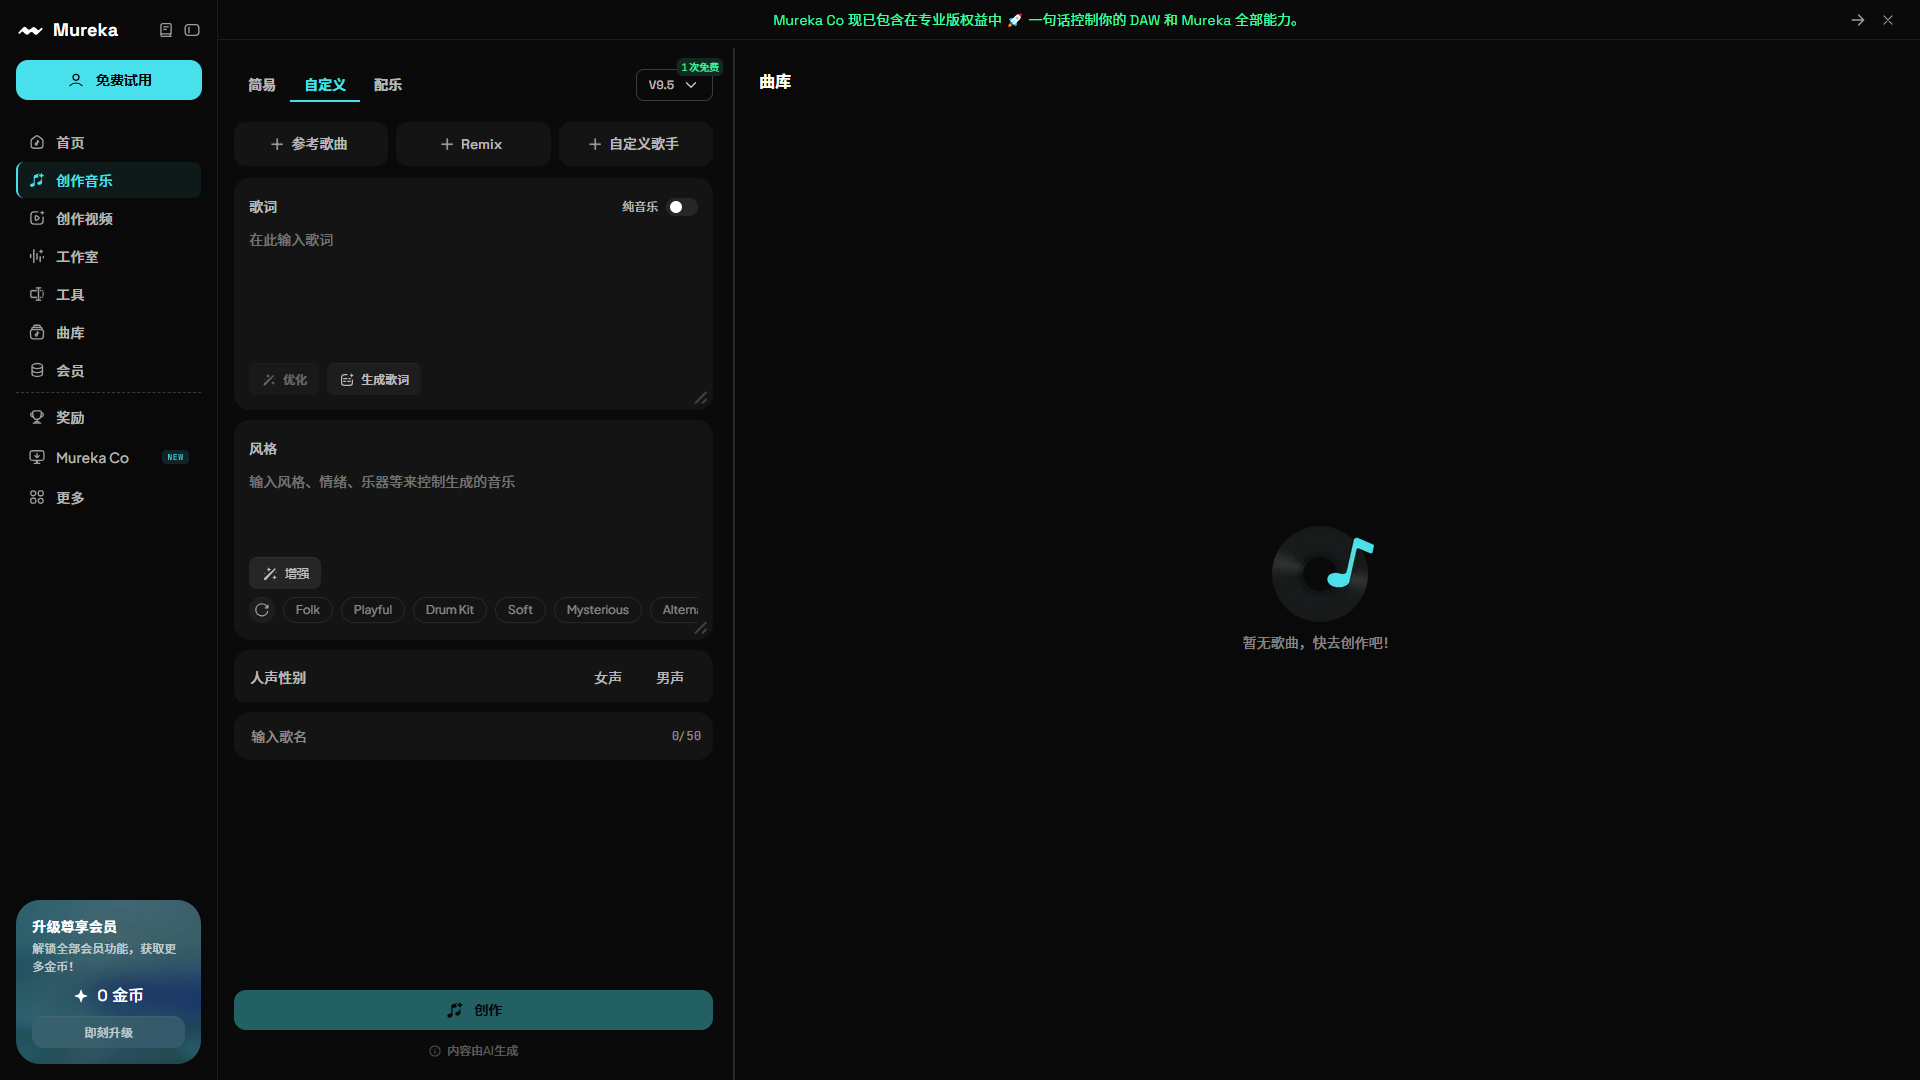
Task: Open 会员 membership in sidebar
Action: (x=108, y=370)
